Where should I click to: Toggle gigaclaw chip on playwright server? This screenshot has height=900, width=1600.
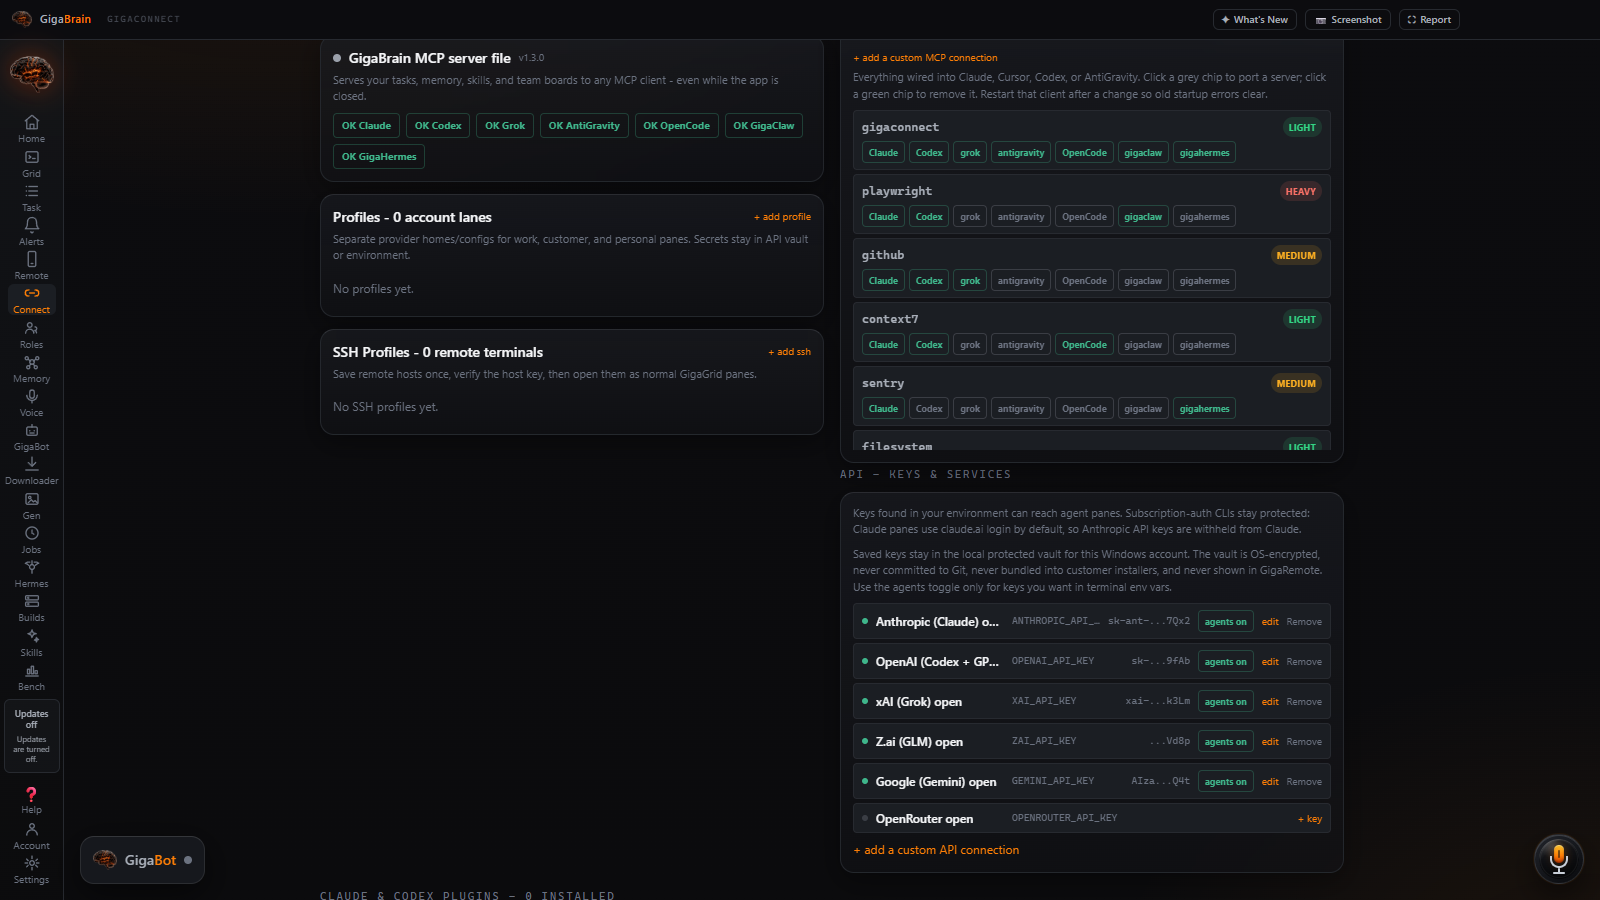pos(1143,217)
